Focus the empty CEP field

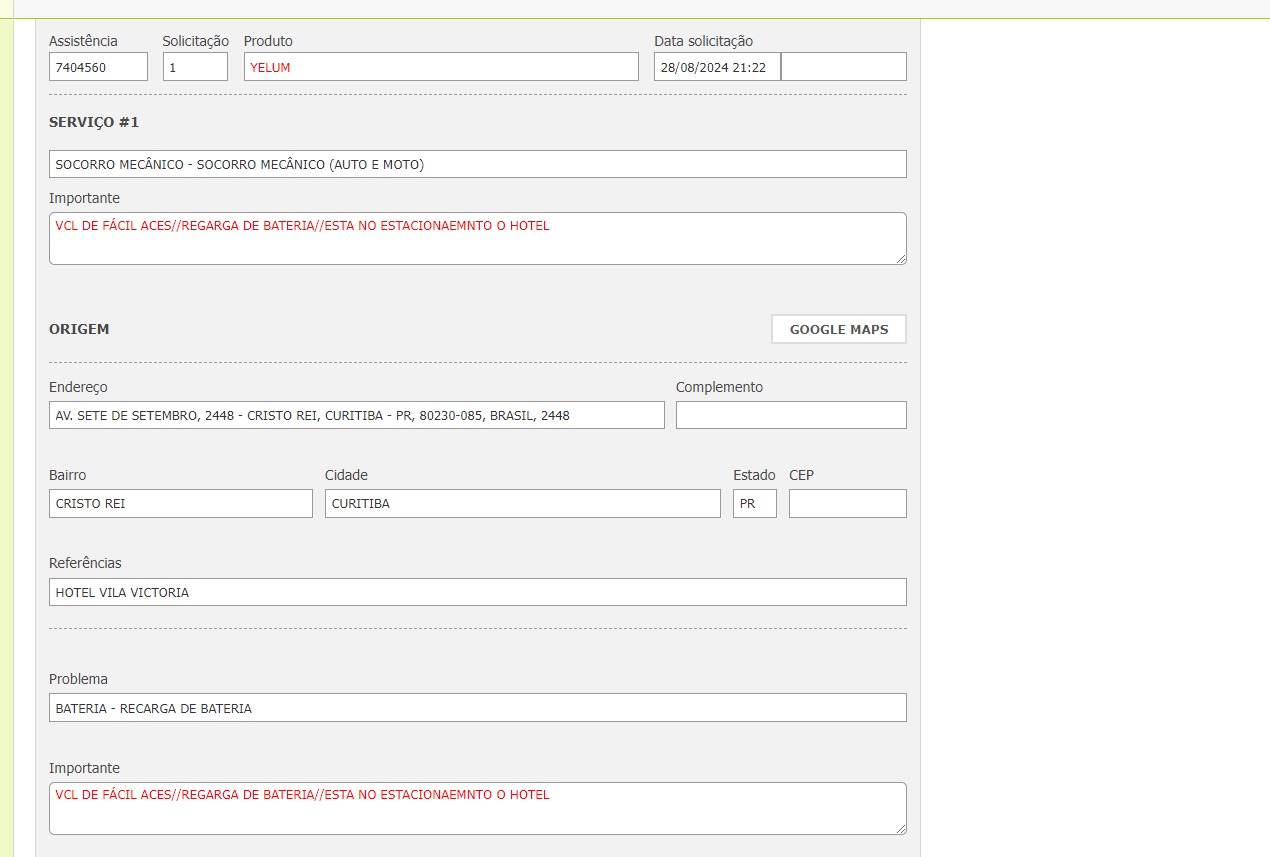coord(847,503)
